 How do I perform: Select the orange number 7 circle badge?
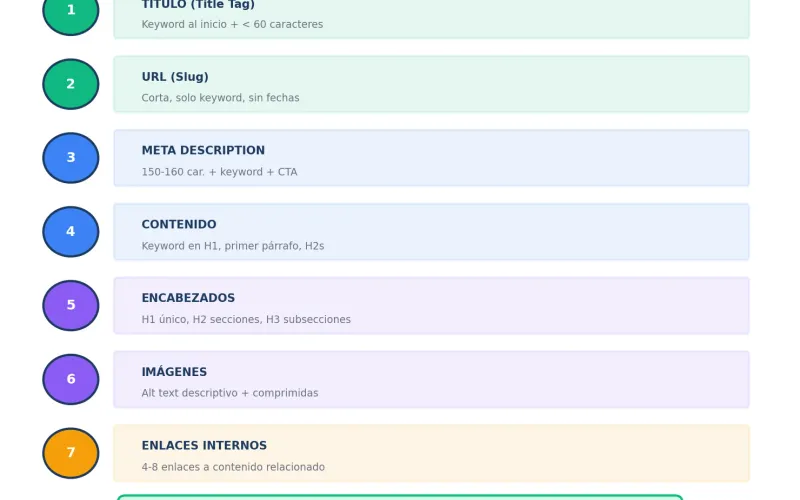tap(71, 453)
